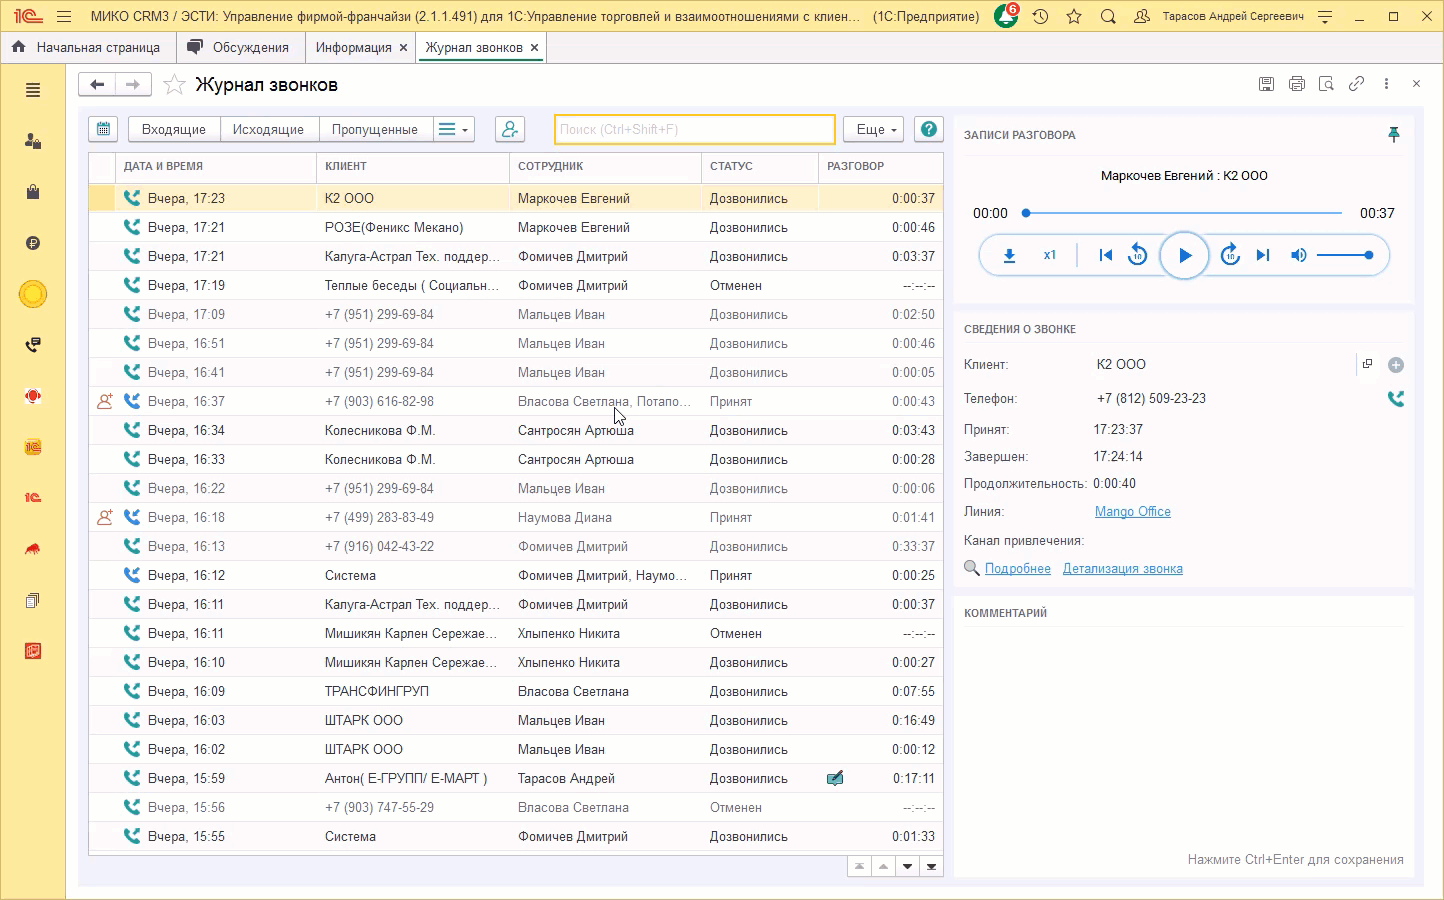Expand the Еще dropdown menu

(x=873, y=129)
